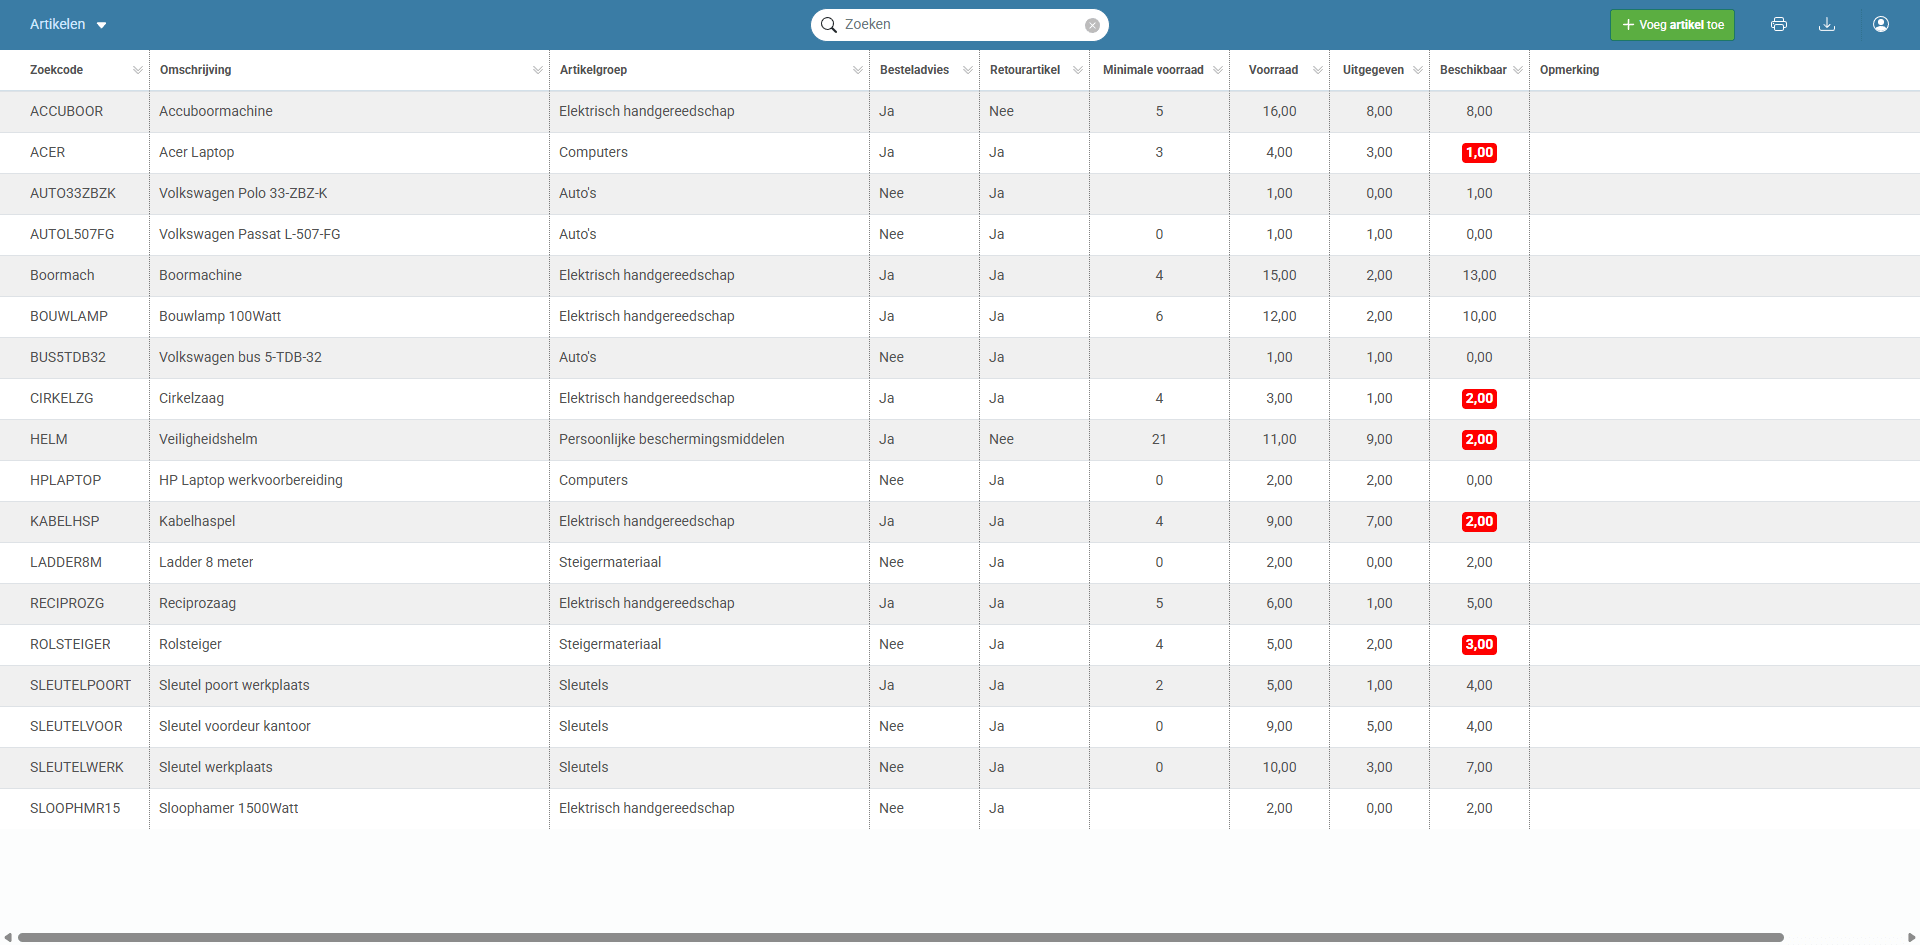Open Besteladvies column filter chevron
This screenshot has height=945, width=1920.
point(967,70)
